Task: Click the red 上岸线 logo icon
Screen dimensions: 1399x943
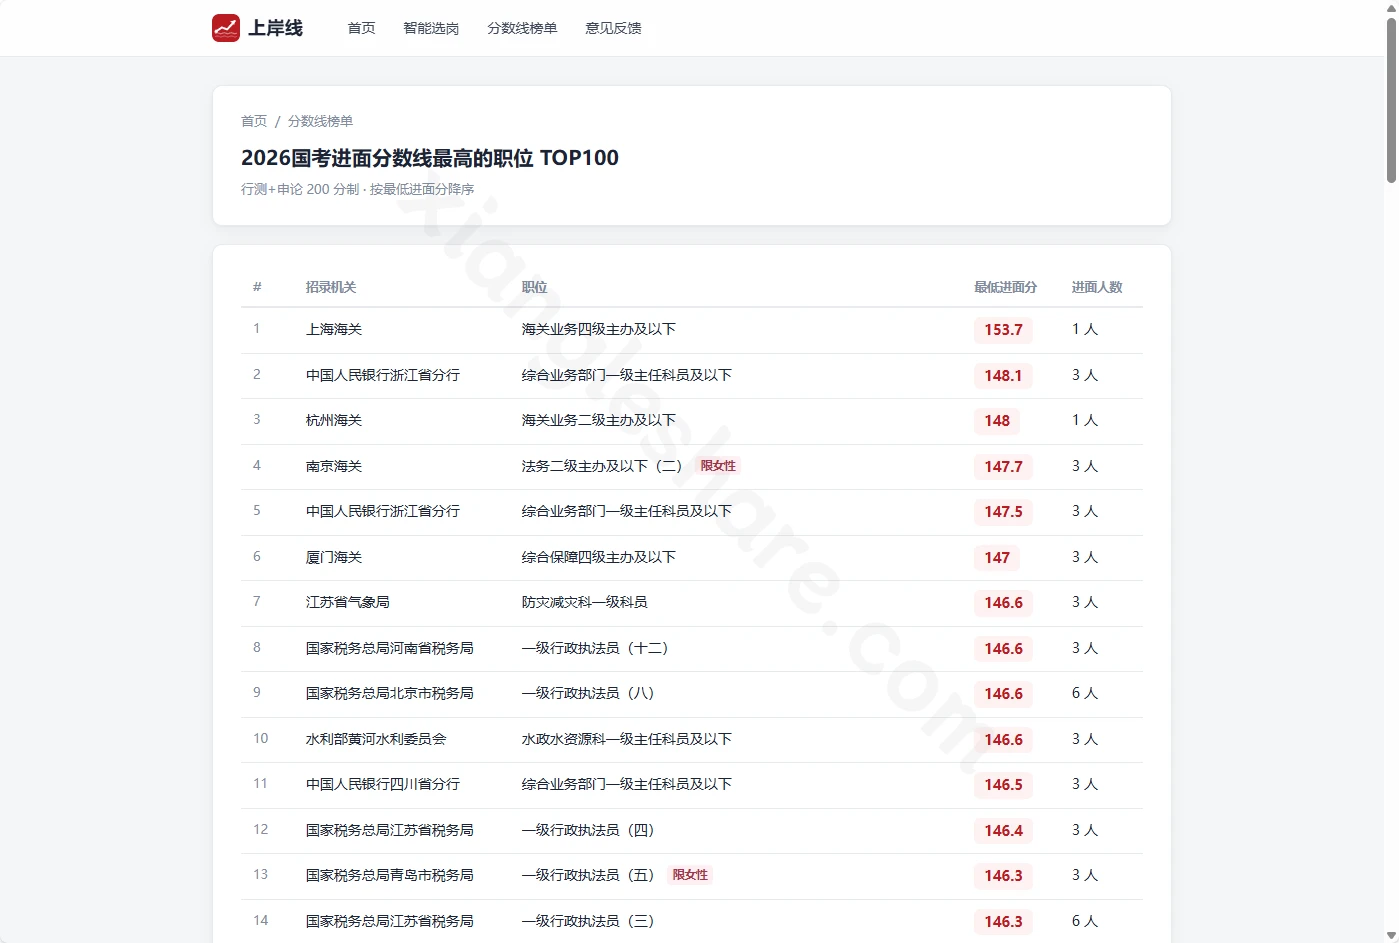Action: click(x=226, y=28)
